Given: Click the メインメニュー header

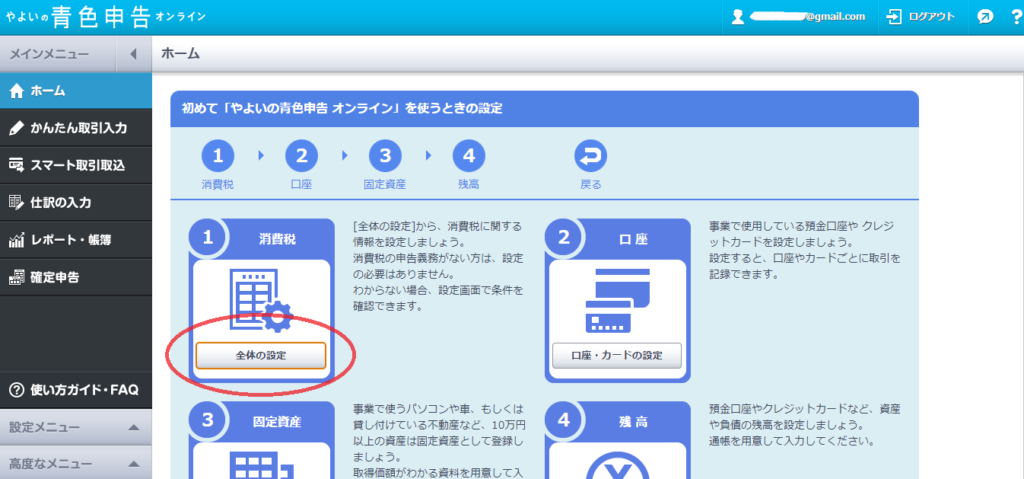Looking at the screenshot, I should (49, 54).
